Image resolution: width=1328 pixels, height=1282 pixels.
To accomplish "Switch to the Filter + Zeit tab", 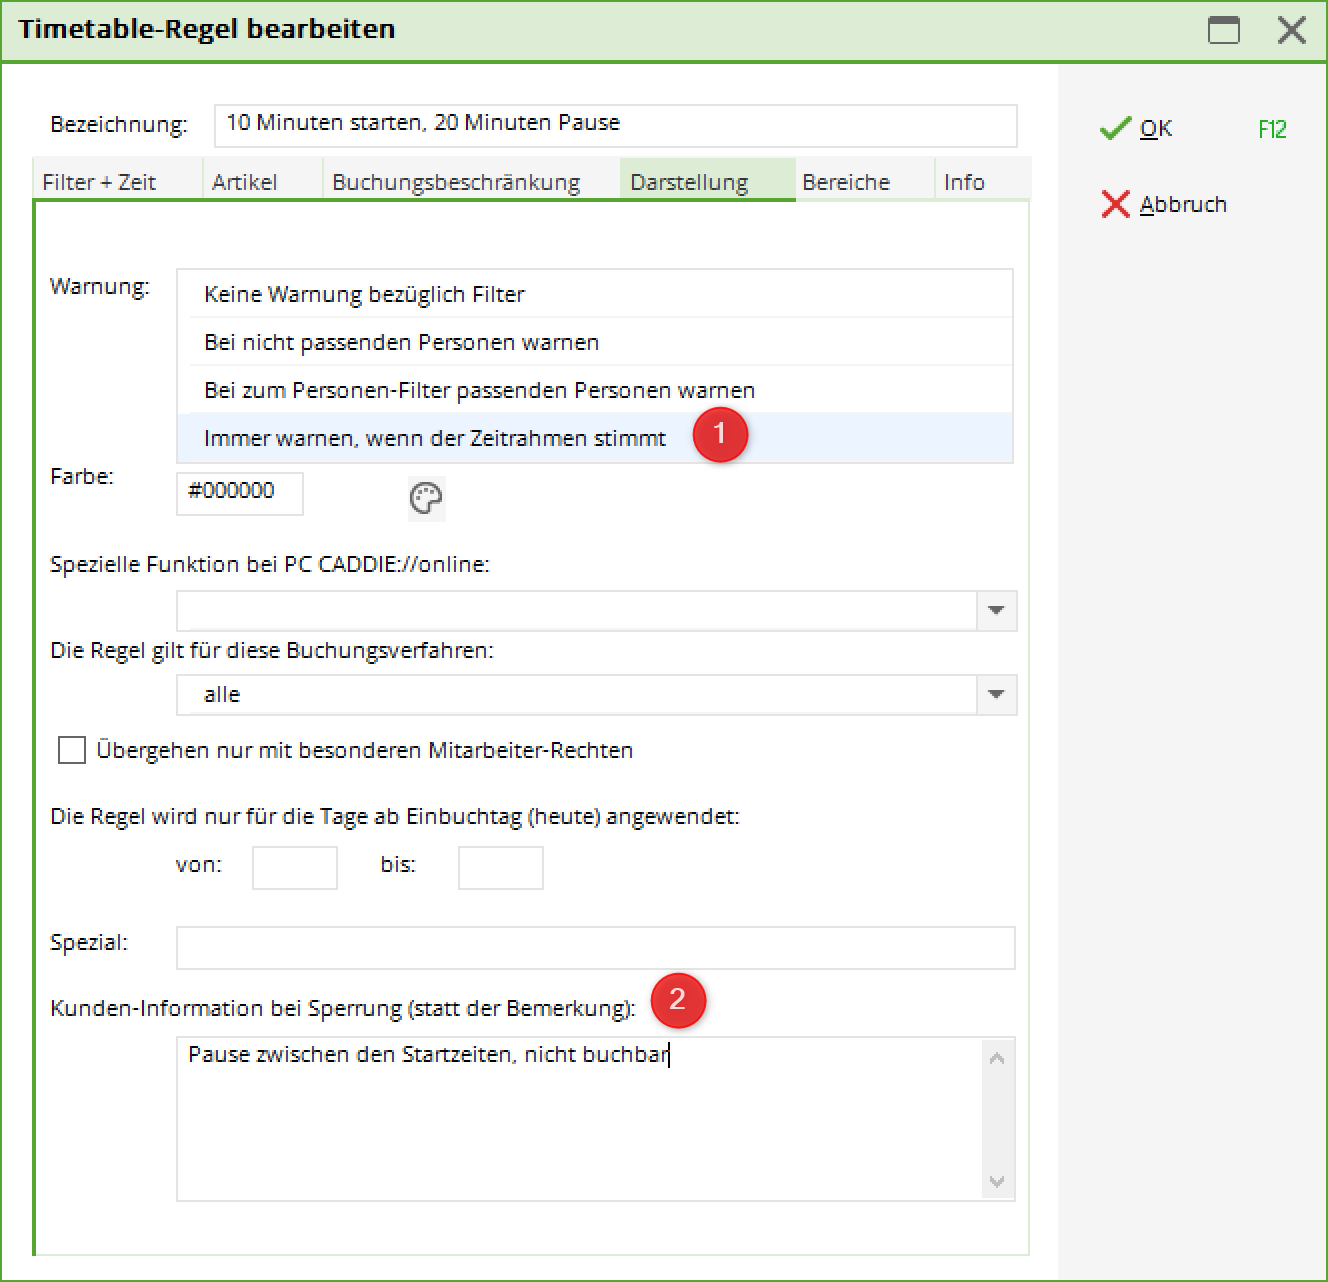I will 99,182.
